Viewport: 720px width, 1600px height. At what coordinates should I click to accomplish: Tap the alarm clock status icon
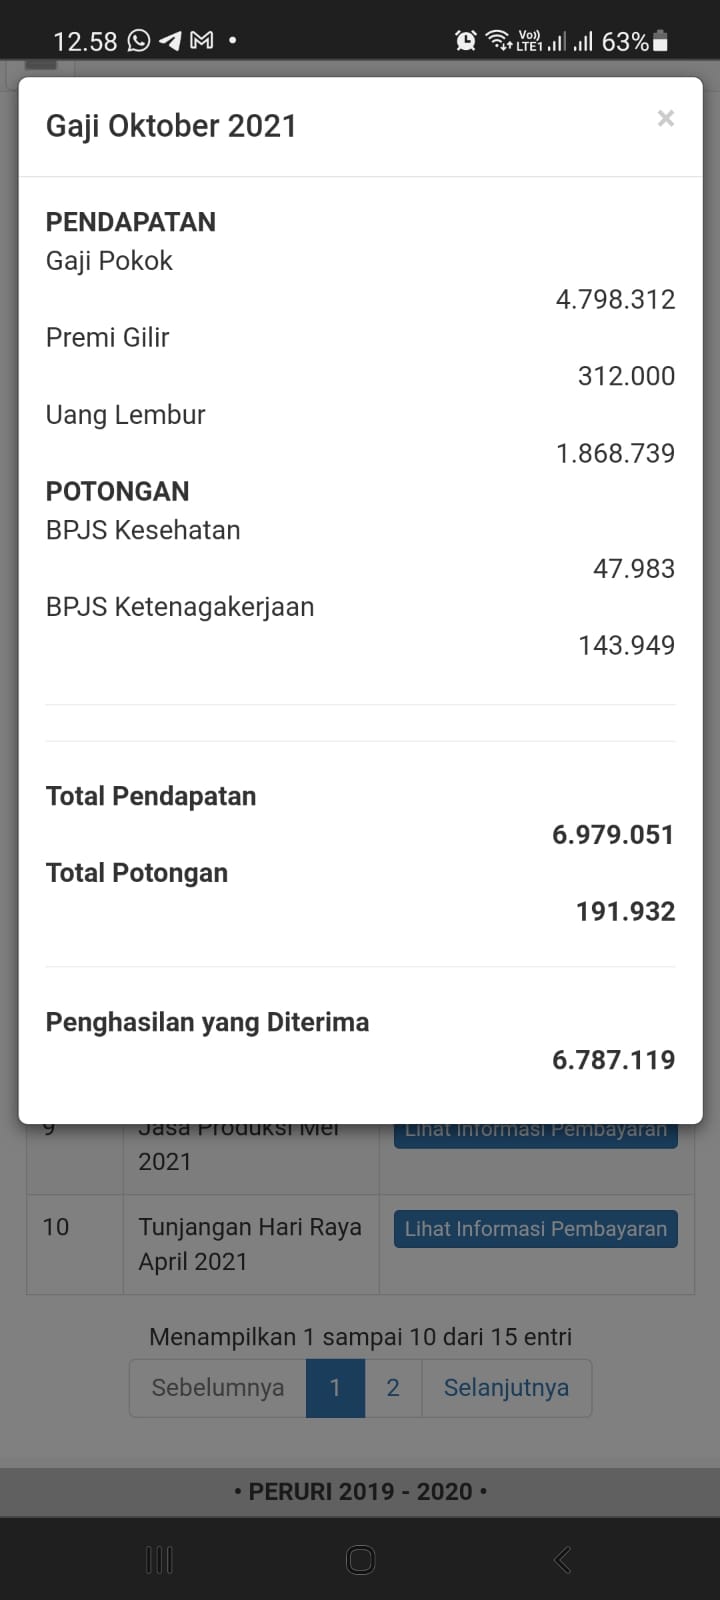click(x=466, y=41)
